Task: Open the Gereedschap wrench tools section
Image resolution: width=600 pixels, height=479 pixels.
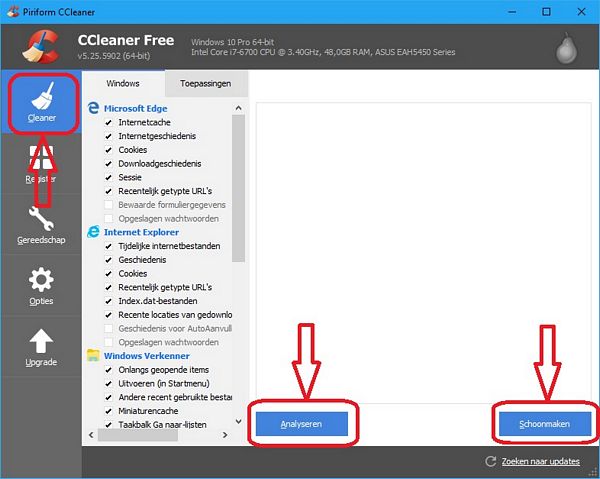Action: (41, 225)
